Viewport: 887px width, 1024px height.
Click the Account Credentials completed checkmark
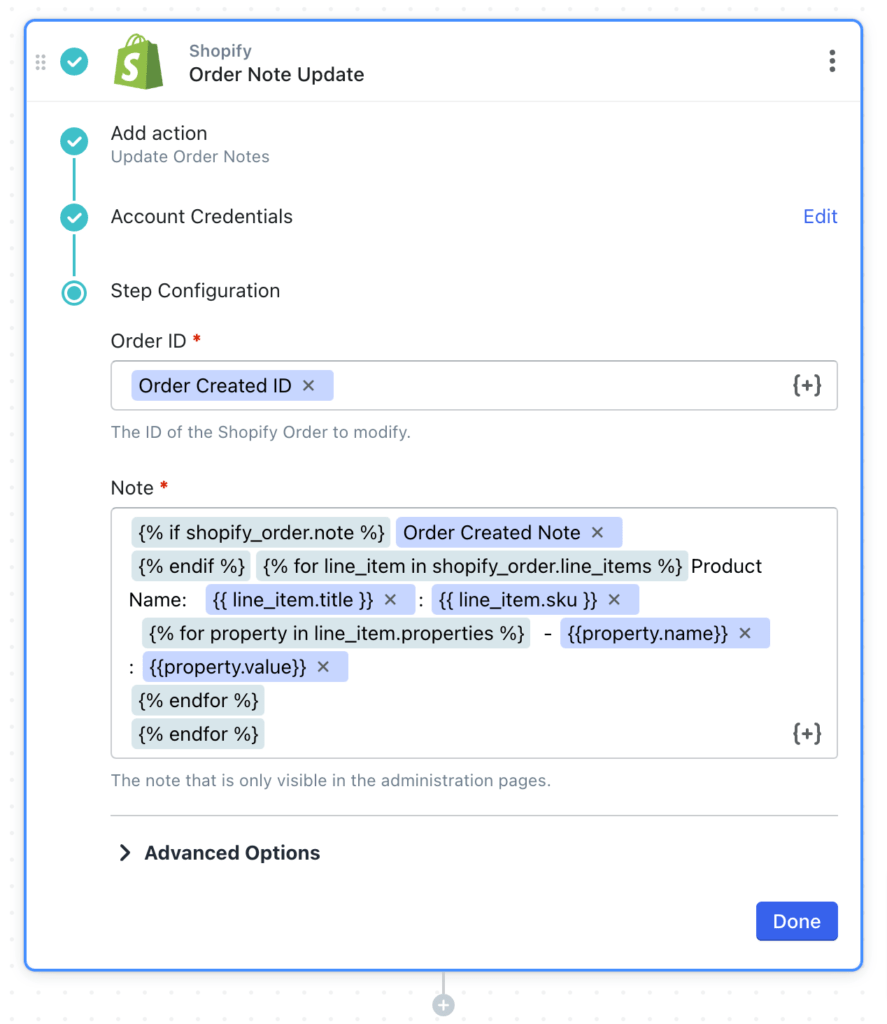(x=74, y=217)
